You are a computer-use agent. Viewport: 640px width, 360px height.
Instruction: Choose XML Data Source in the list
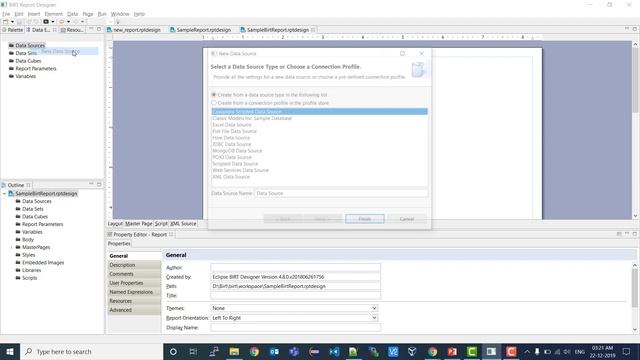[x=231, y=177]
